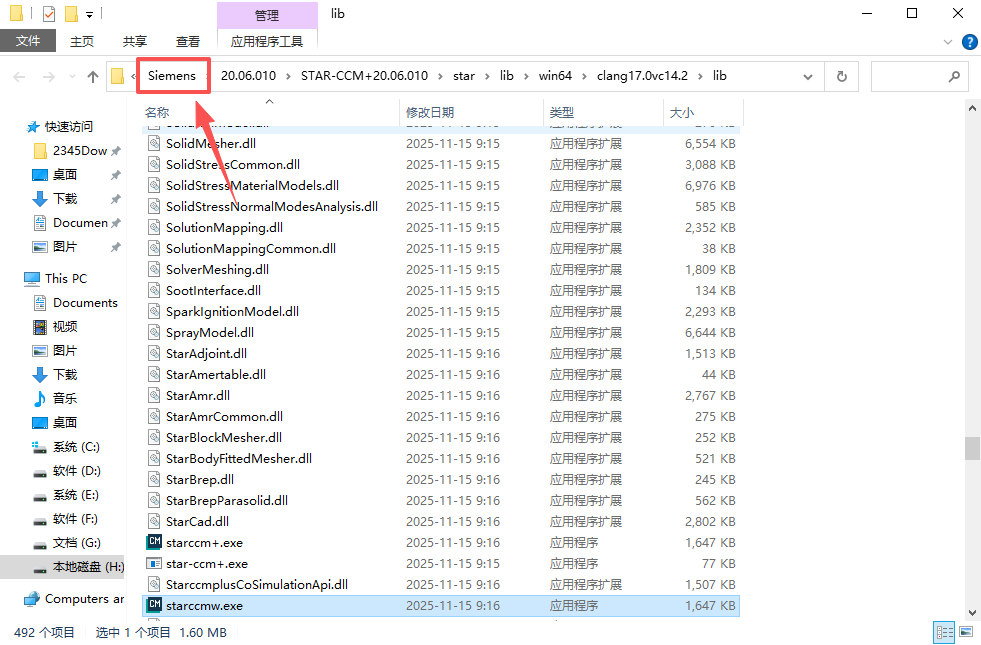The height and width of the screenshot is (645, 981).
Task: Click the starccm+.exe file icon
Action: coord(154,542)
